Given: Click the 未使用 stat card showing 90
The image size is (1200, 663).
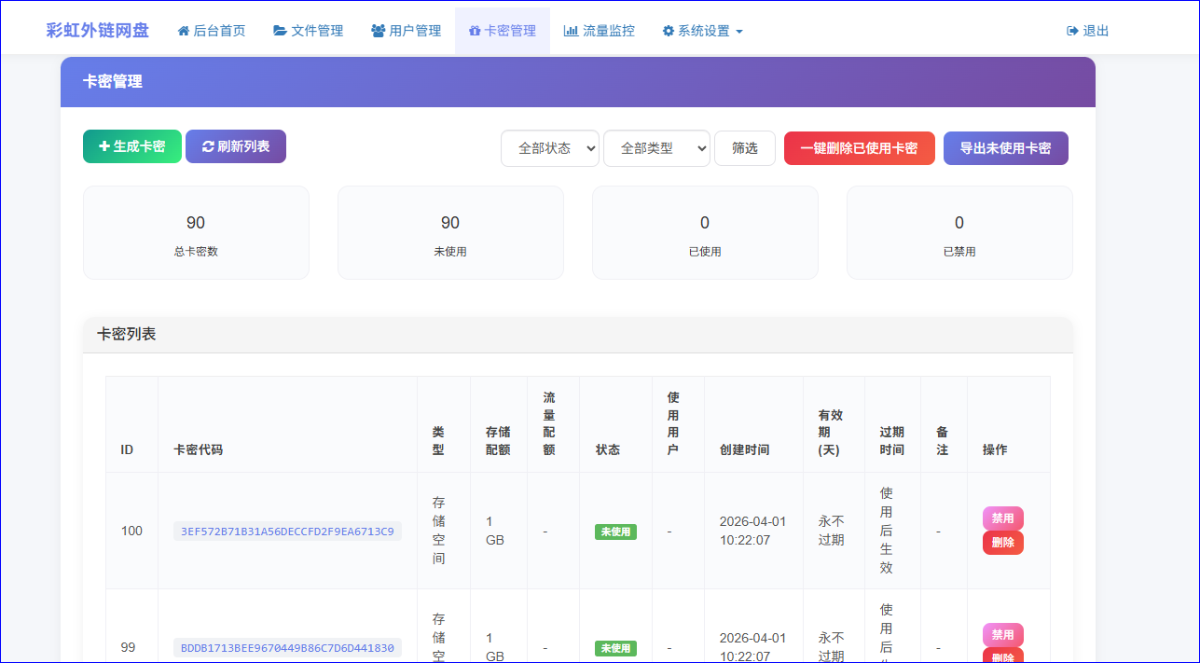Looking at the screenshot, I should coord(450,232).
